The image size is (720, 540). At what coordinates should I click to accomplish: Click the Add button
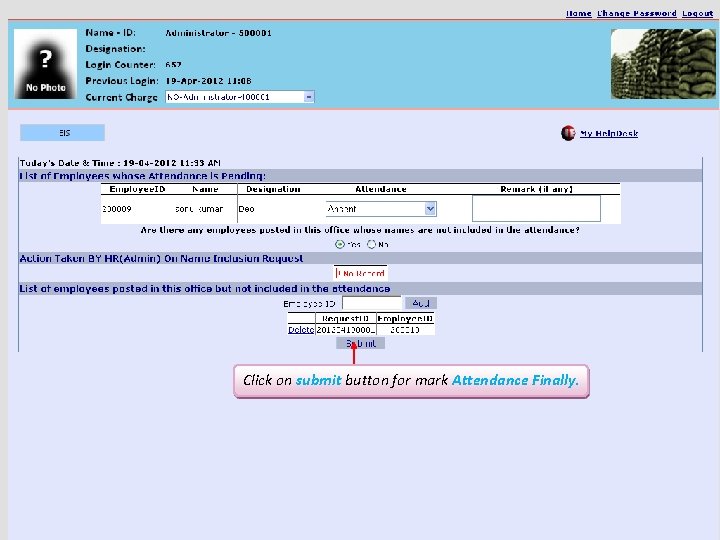(421, 303)
